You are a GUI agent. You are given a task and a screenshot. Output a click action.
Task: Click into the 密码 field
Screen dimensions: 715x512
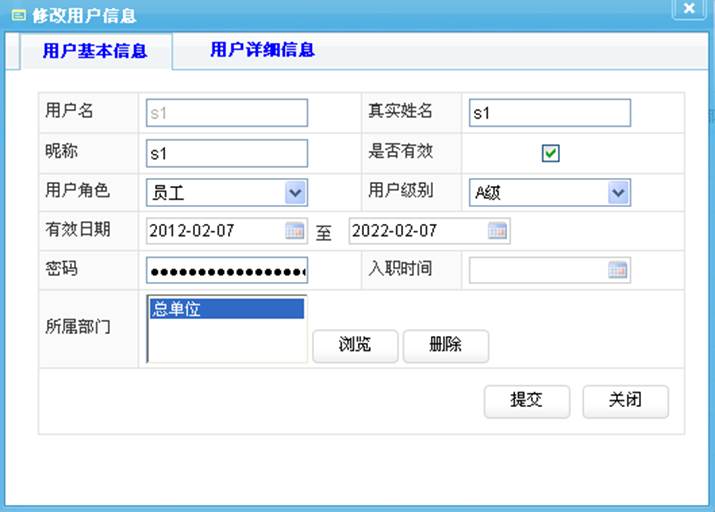click(x=226, y=270)
